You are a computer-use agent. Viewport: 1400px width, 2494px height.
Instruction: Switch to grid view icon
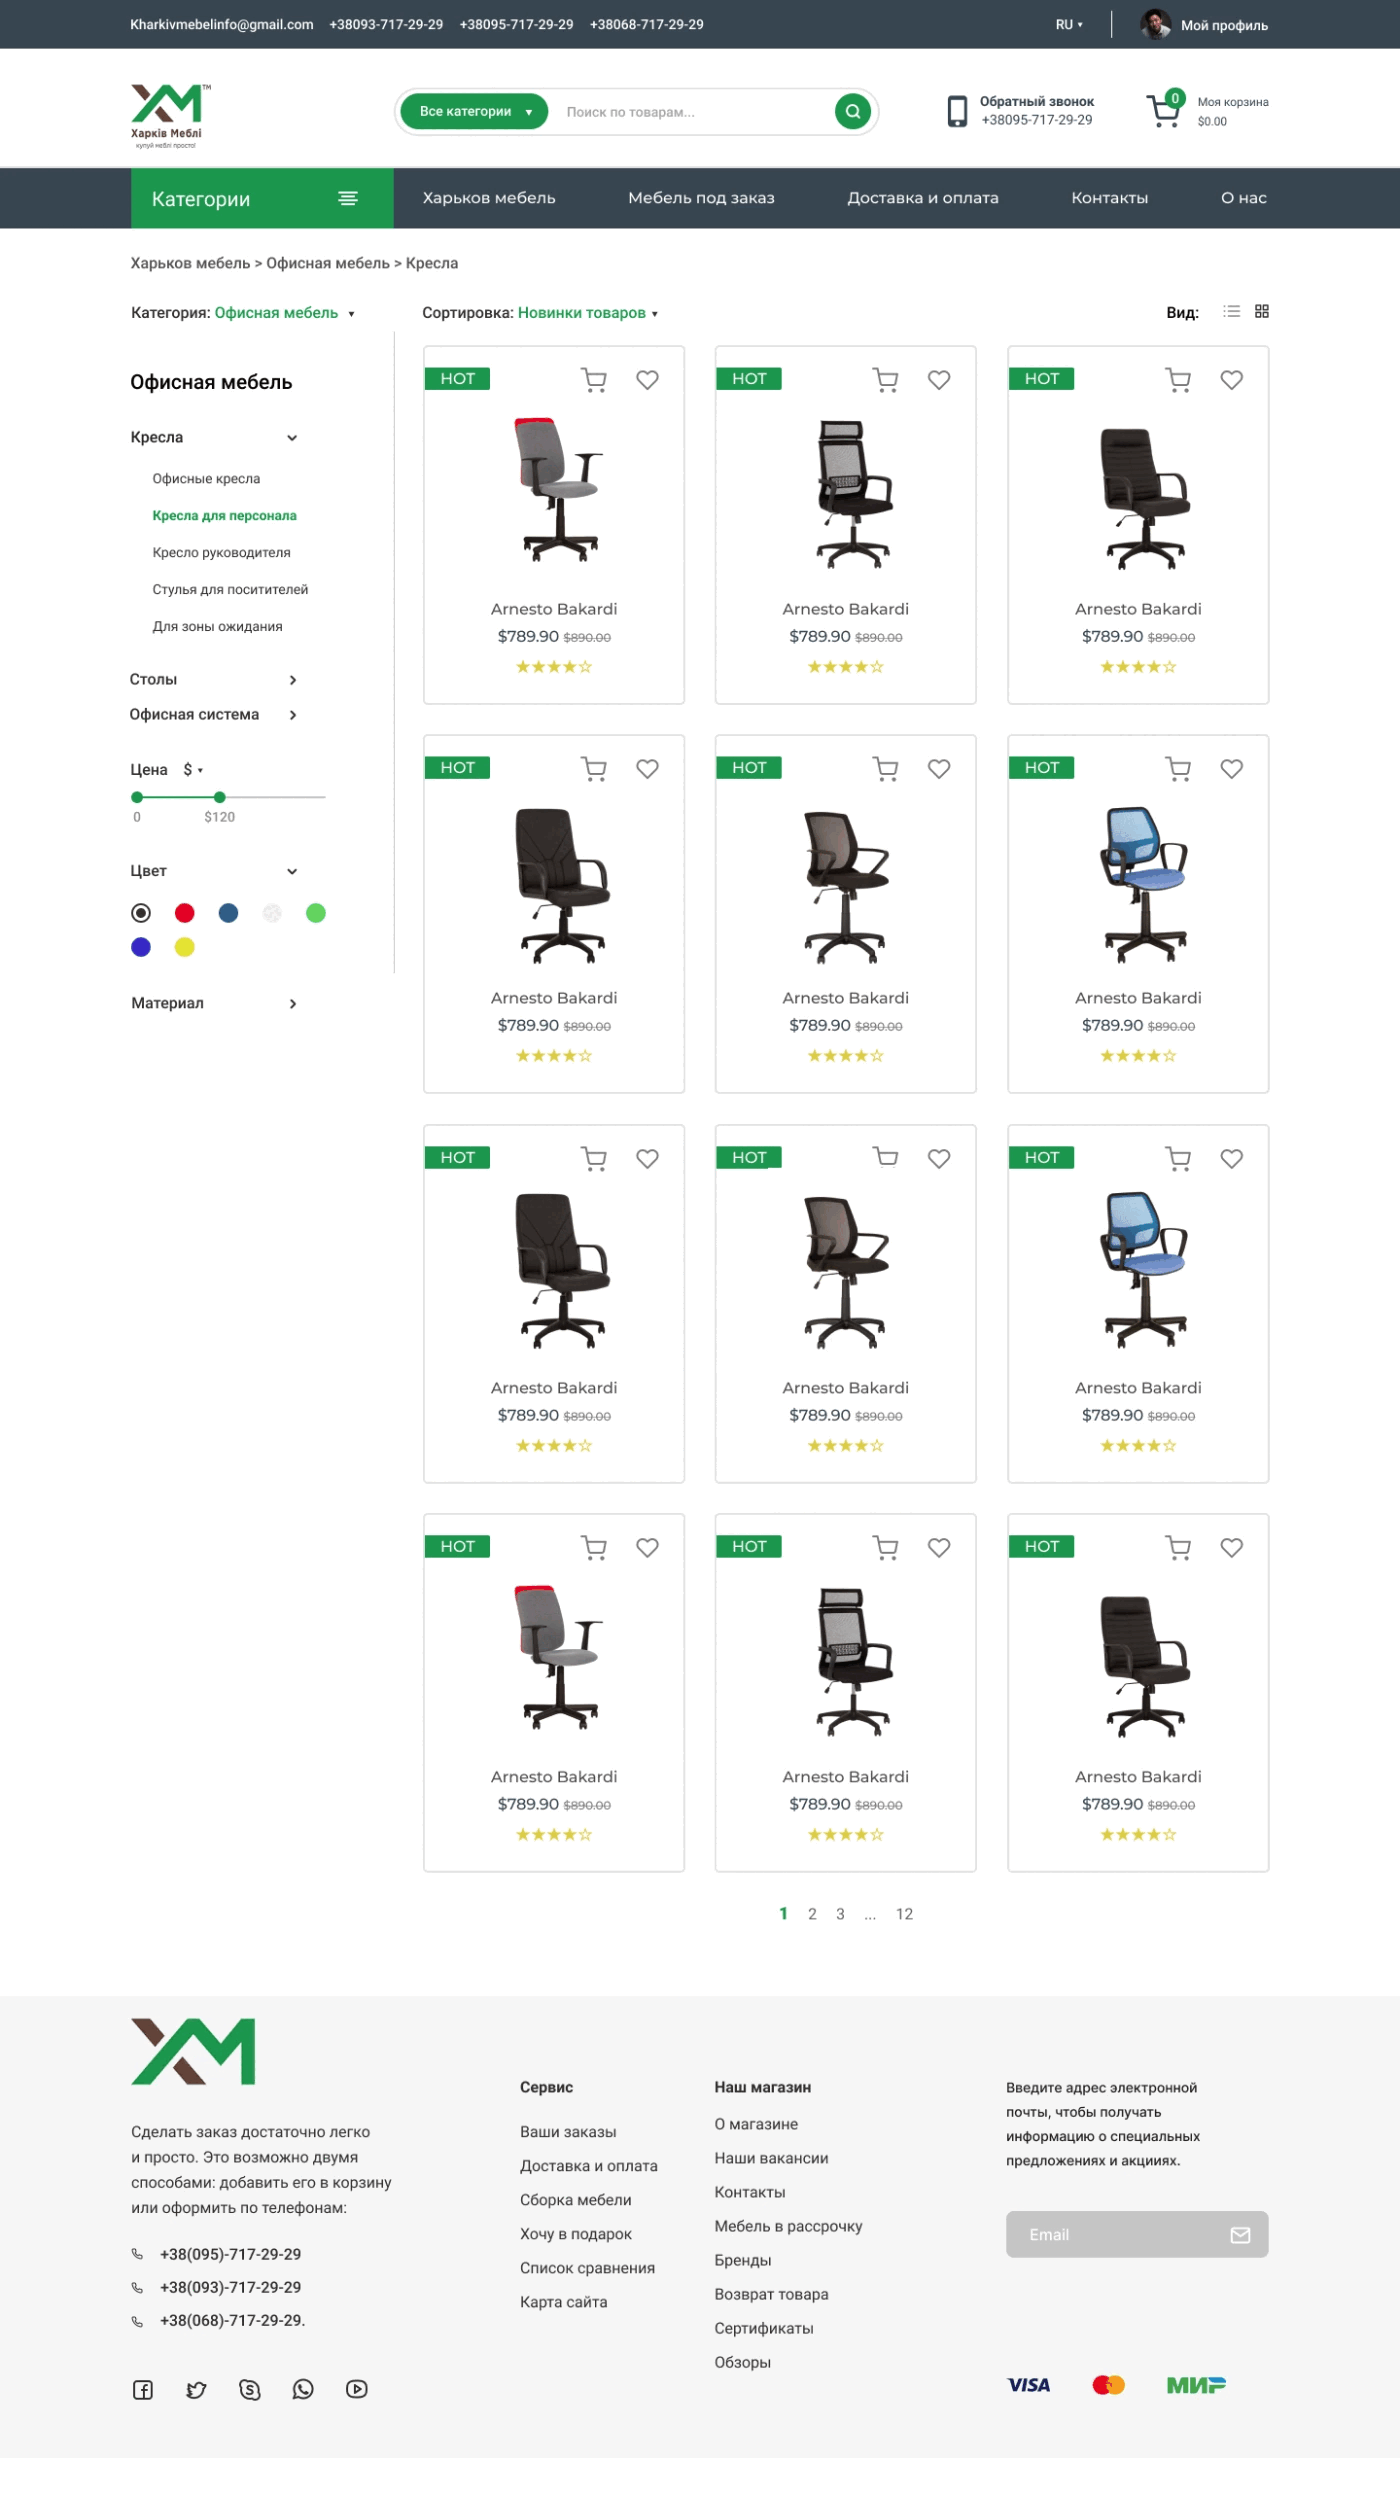(1262, 311)
